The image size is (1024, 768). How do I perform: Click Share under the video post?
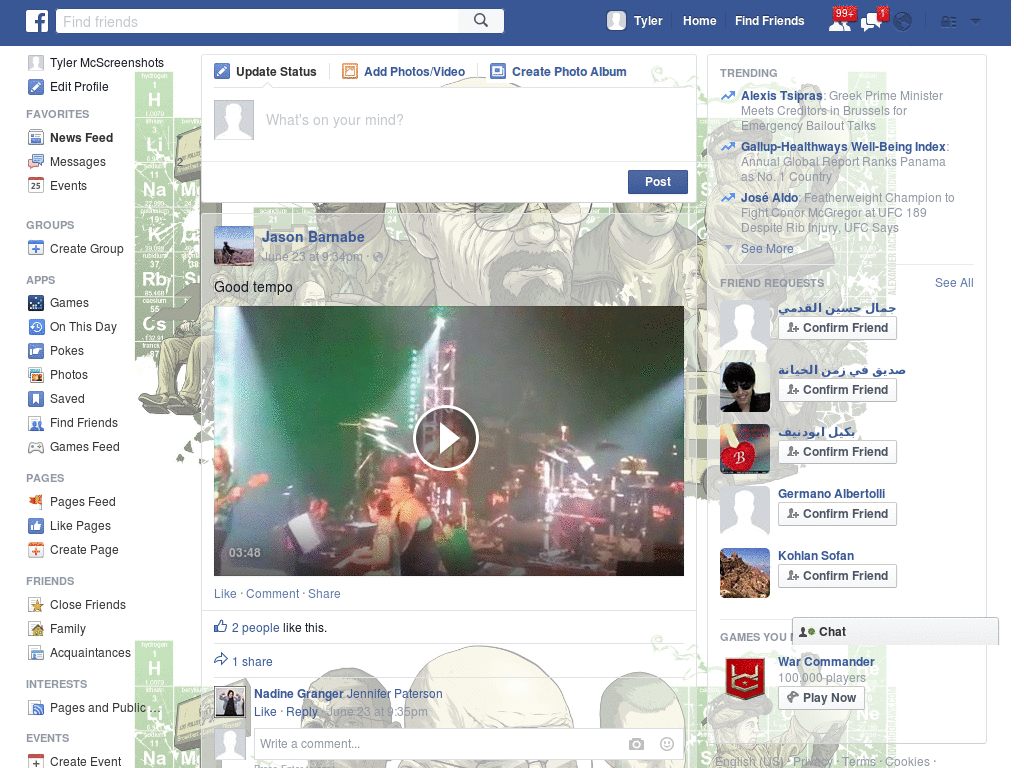click(324, 594)
